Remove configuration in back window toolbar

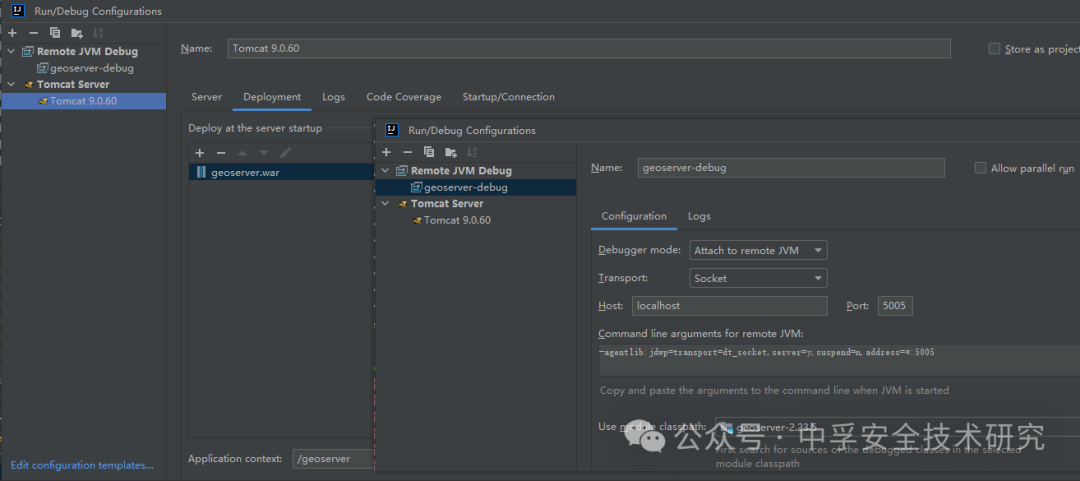click(33, 32)
